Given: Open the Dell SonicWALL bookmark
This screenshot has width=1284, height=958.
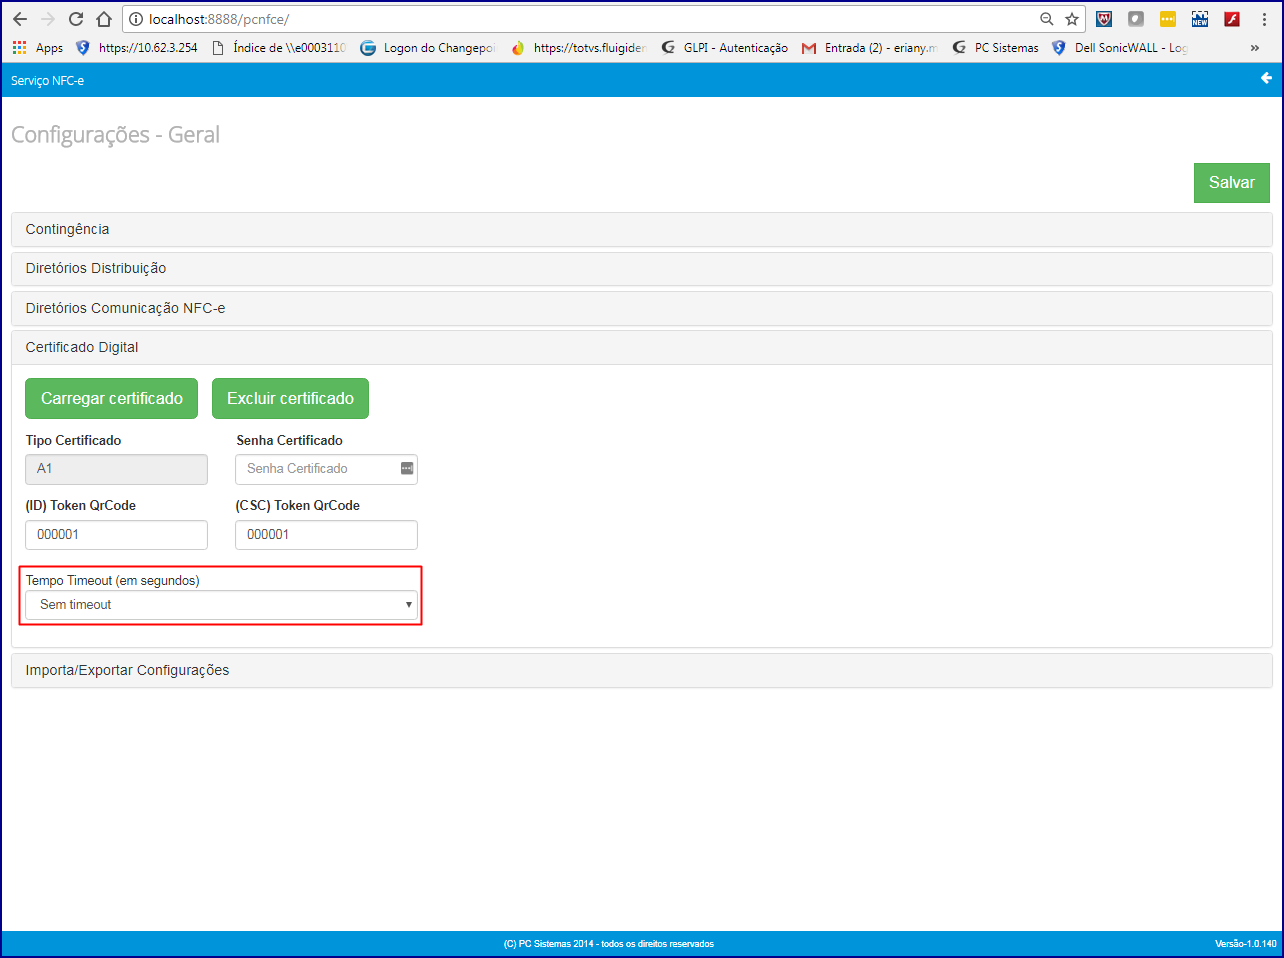Looking at the screenshot, I should [x=1120, y=48].
